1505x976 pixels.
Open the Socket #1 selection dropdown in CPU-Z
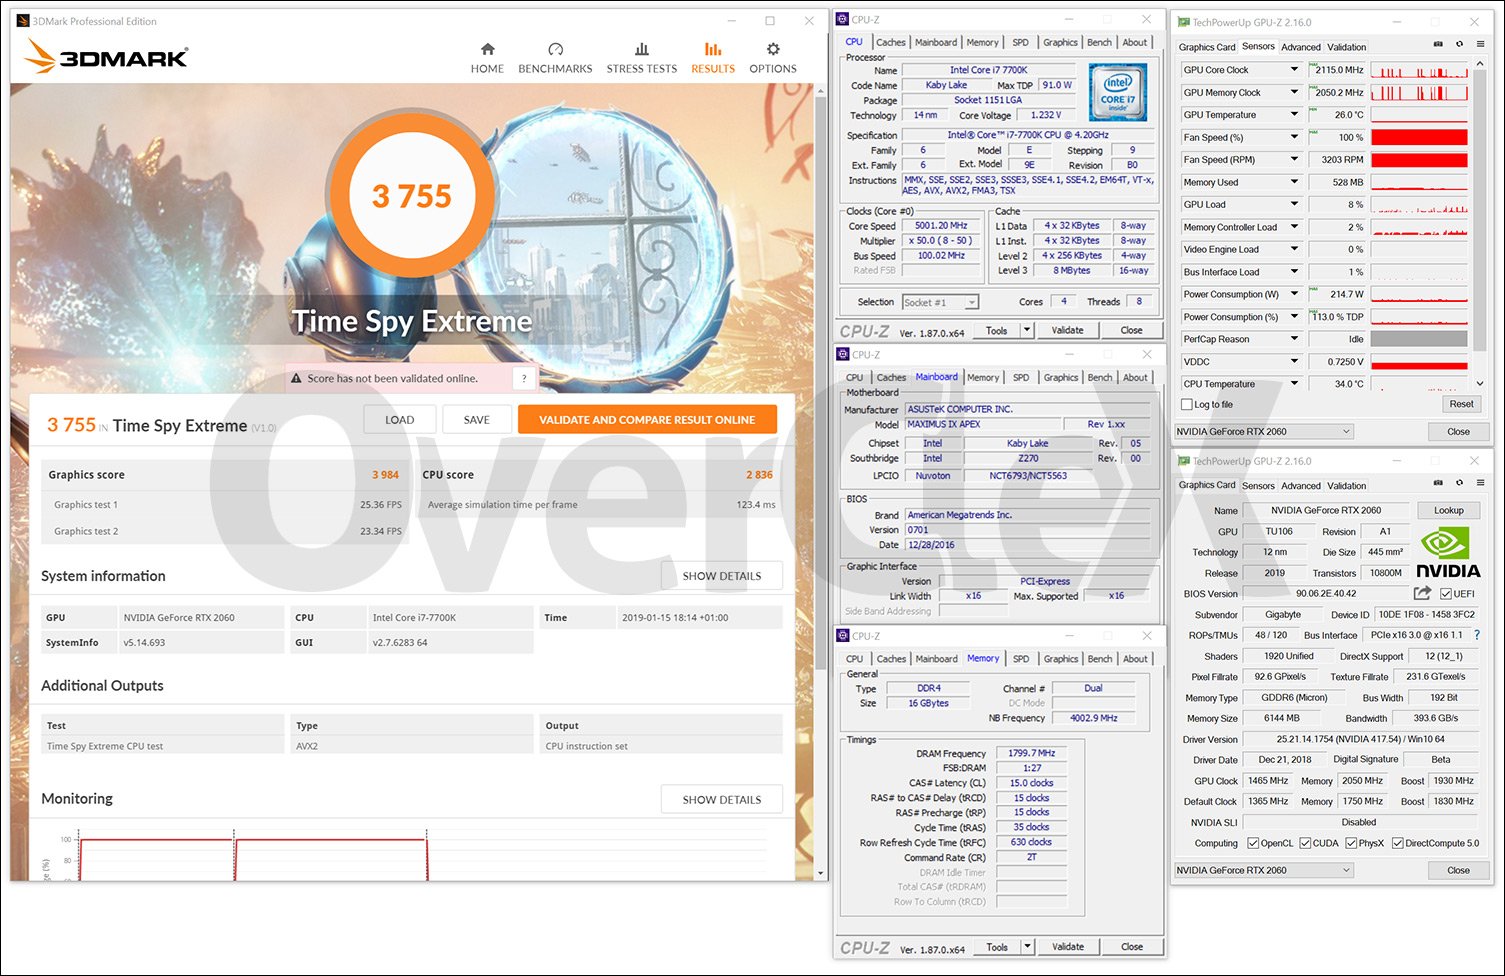940,302
